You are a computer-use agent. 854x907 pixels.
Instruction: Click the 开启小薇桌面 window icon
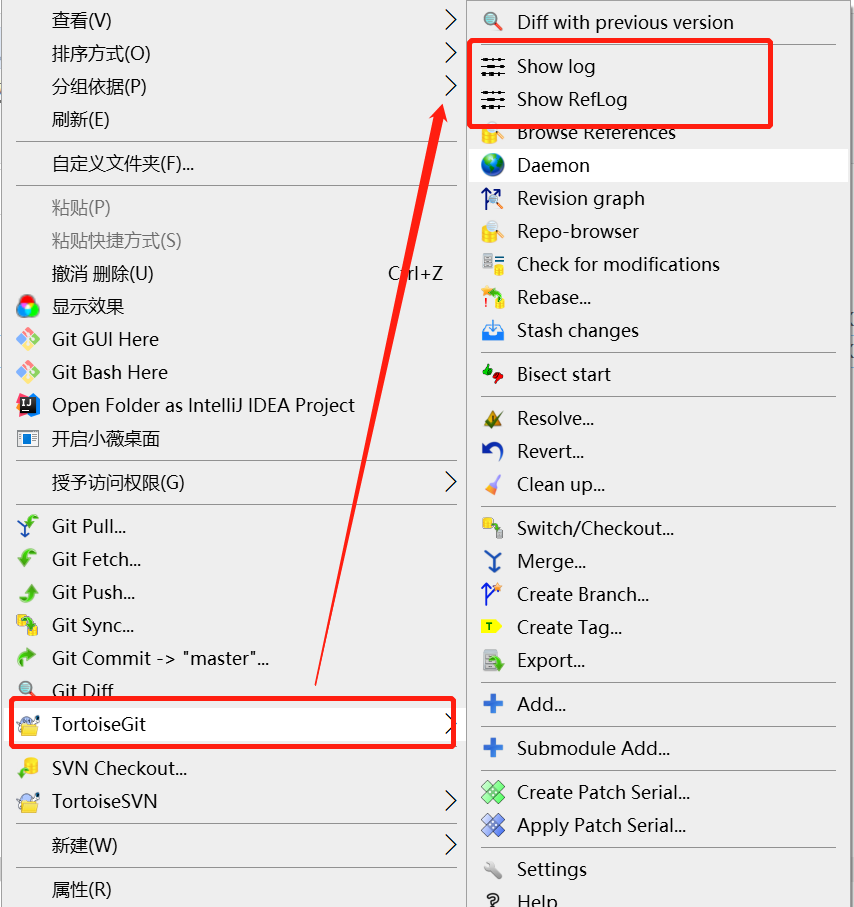tap(28, 438)
